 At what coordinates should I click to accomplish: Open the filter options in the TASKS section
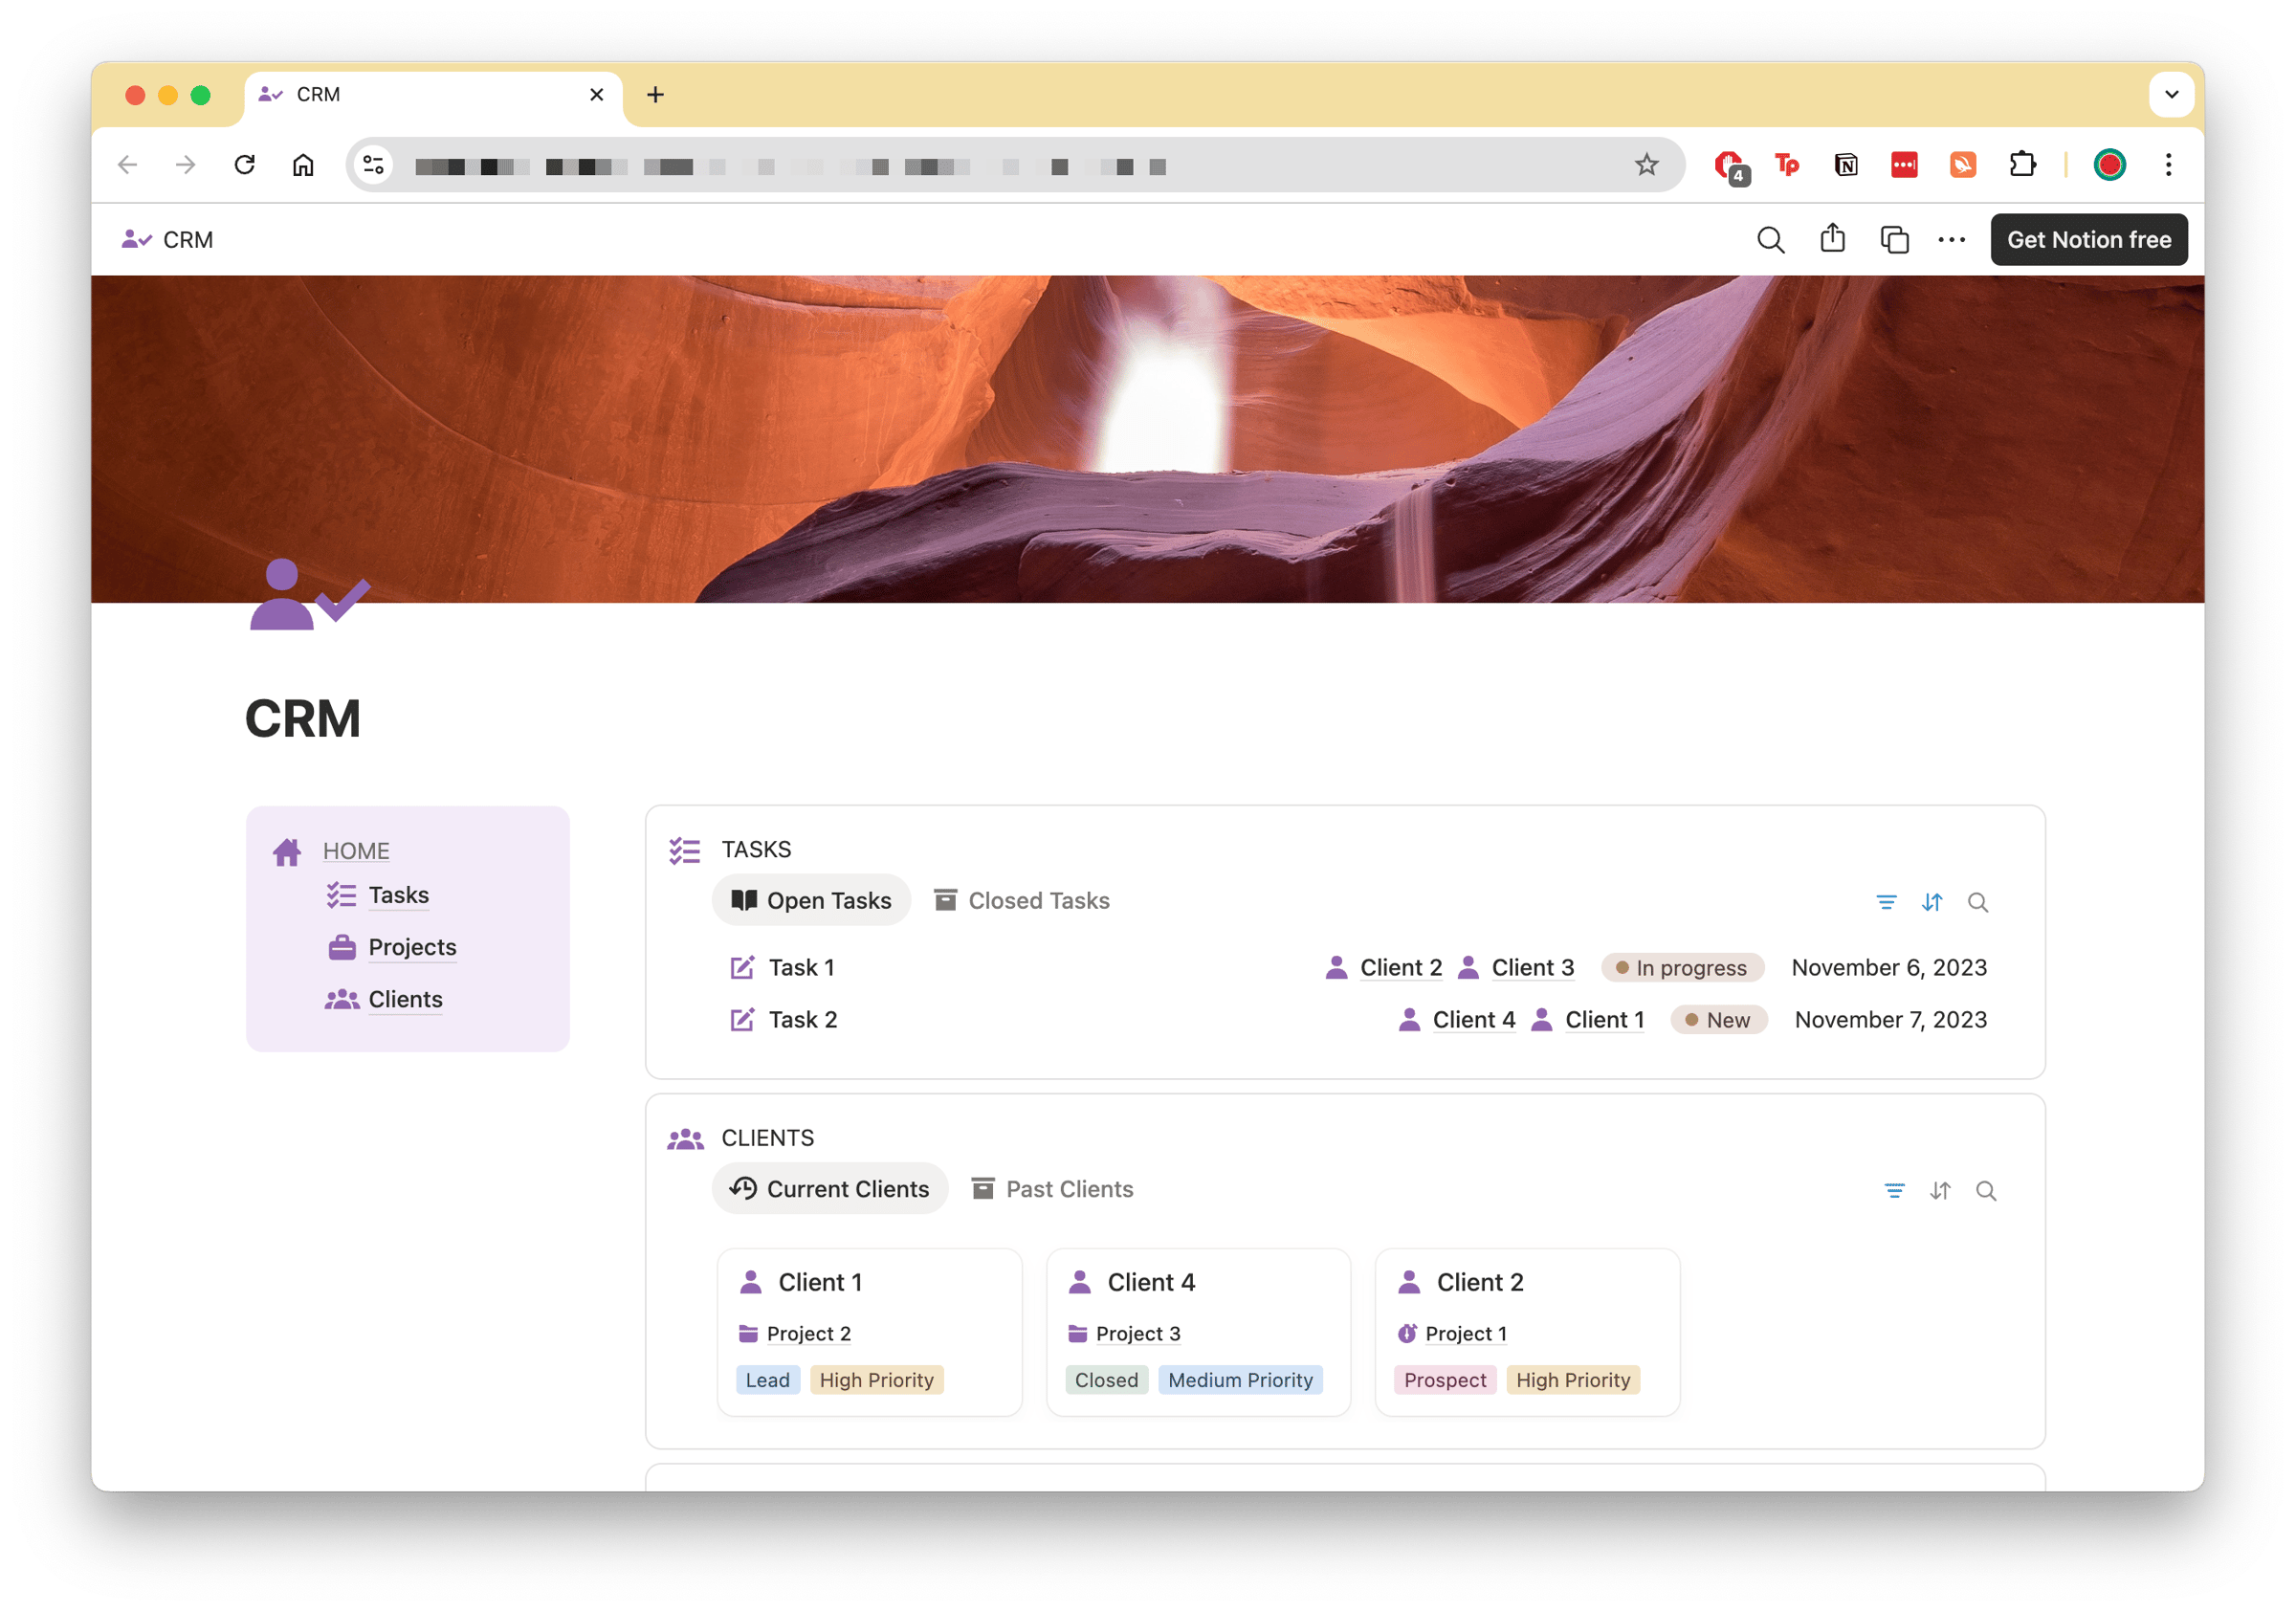(1886, 901)
